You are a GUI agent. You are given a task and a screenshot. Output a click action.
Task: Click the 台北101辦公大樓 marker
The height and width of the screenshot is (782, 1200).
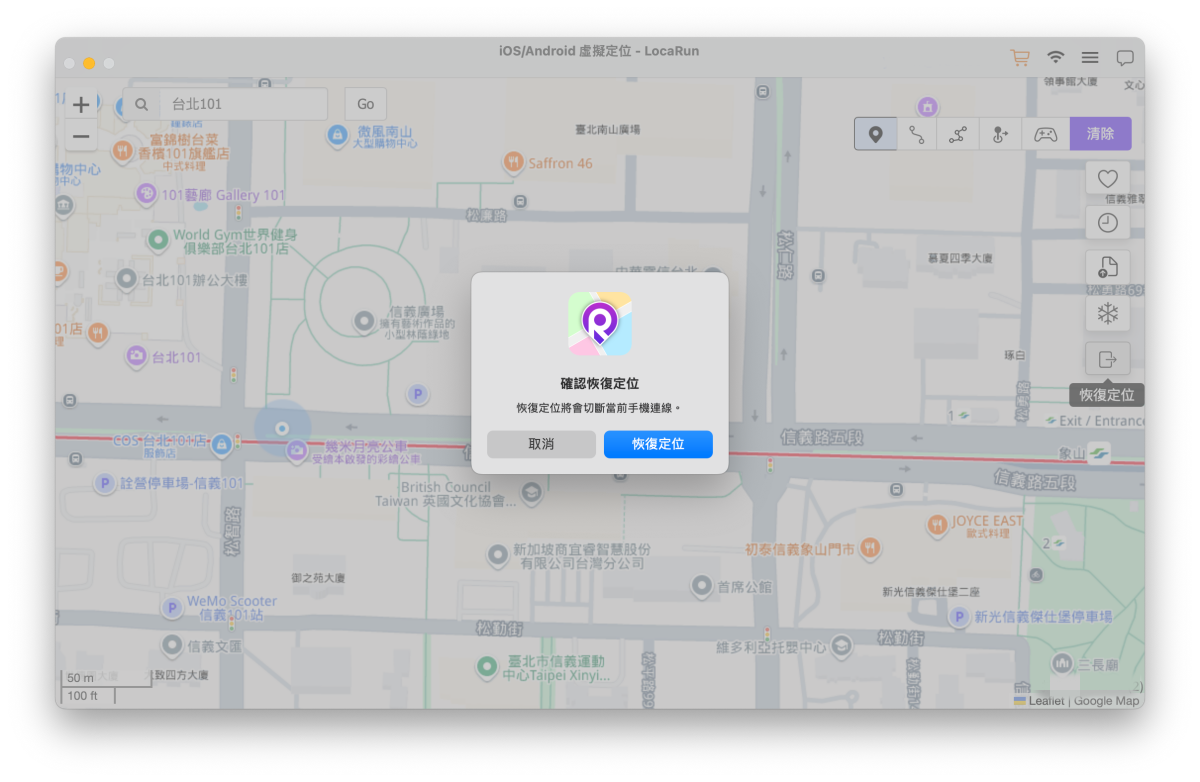[126, 279]
